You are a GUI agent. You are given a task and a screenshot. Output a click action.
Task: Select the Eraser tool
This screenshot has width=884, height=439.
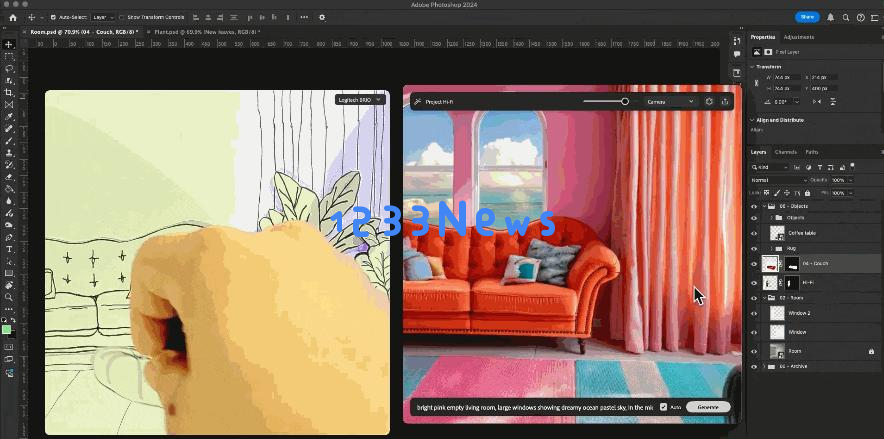(8, 177)
